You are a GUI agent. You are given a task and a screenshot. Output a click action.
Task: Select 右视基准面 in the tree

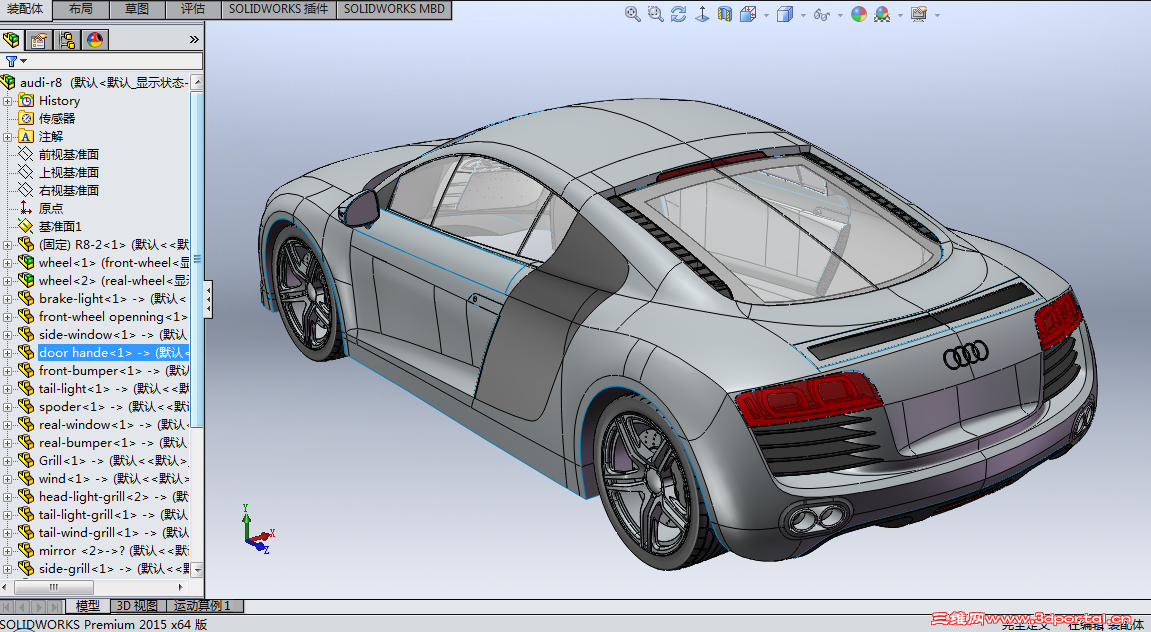[x=68, y=190]
